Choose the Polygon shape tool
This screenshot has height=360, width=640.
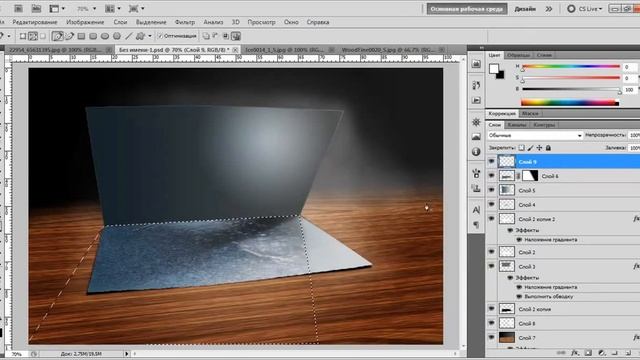pos(117,36)
